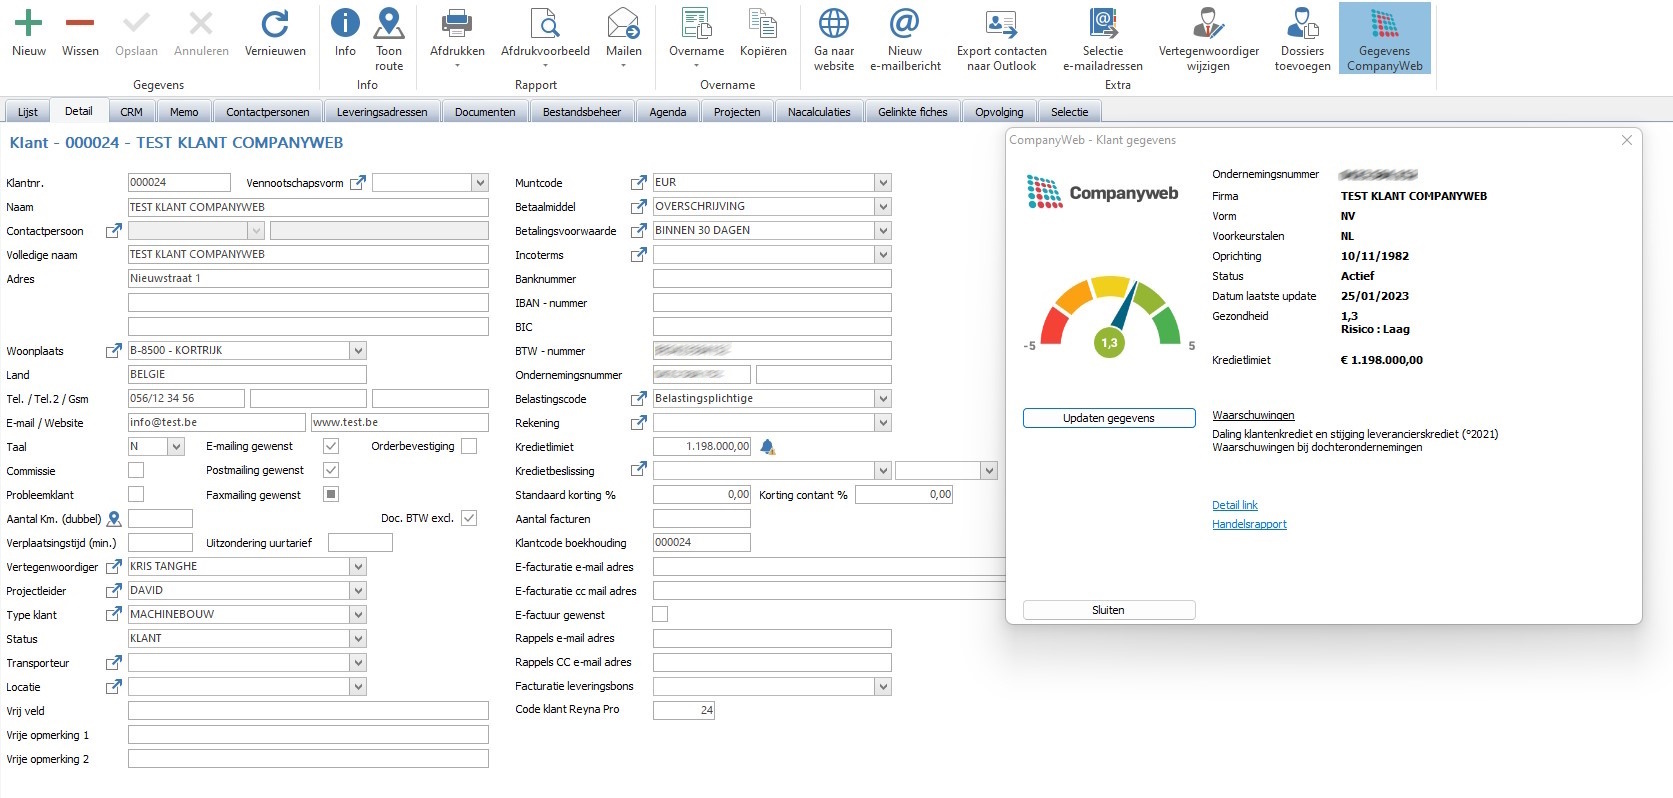Click the Waarschuwingen link
Image resolution: width=1673 pixels, height=798 pixels.
click(1253, 415)
